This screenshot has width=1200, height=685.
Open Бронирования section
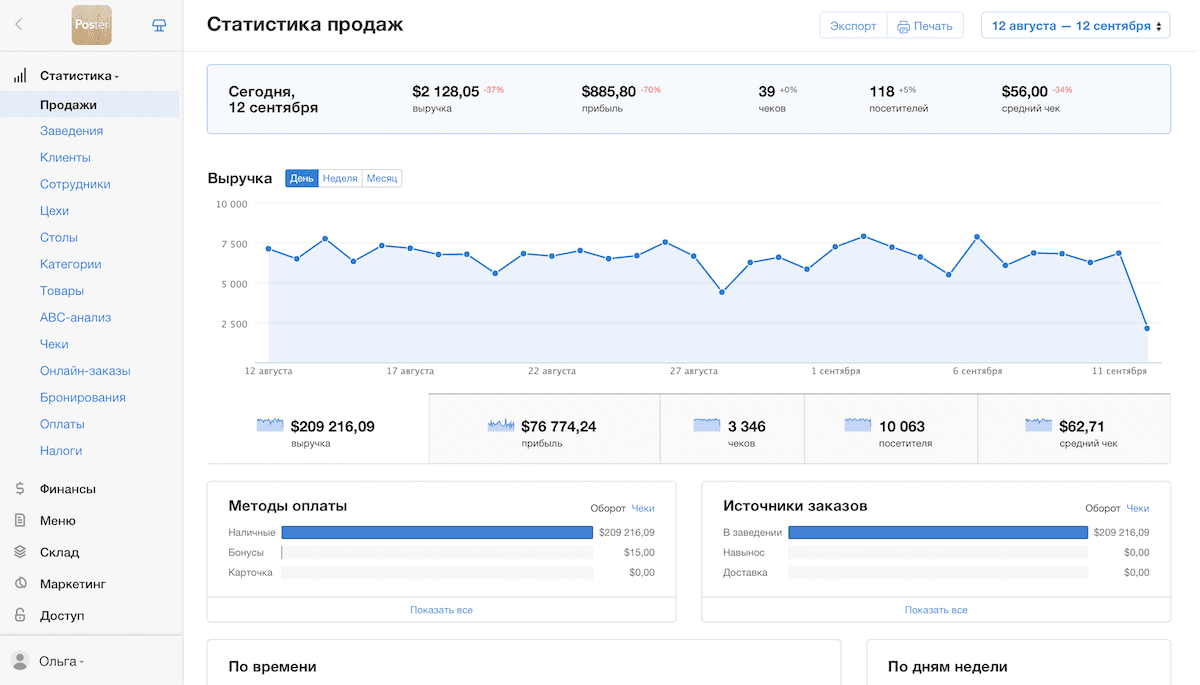pos(83,397)
